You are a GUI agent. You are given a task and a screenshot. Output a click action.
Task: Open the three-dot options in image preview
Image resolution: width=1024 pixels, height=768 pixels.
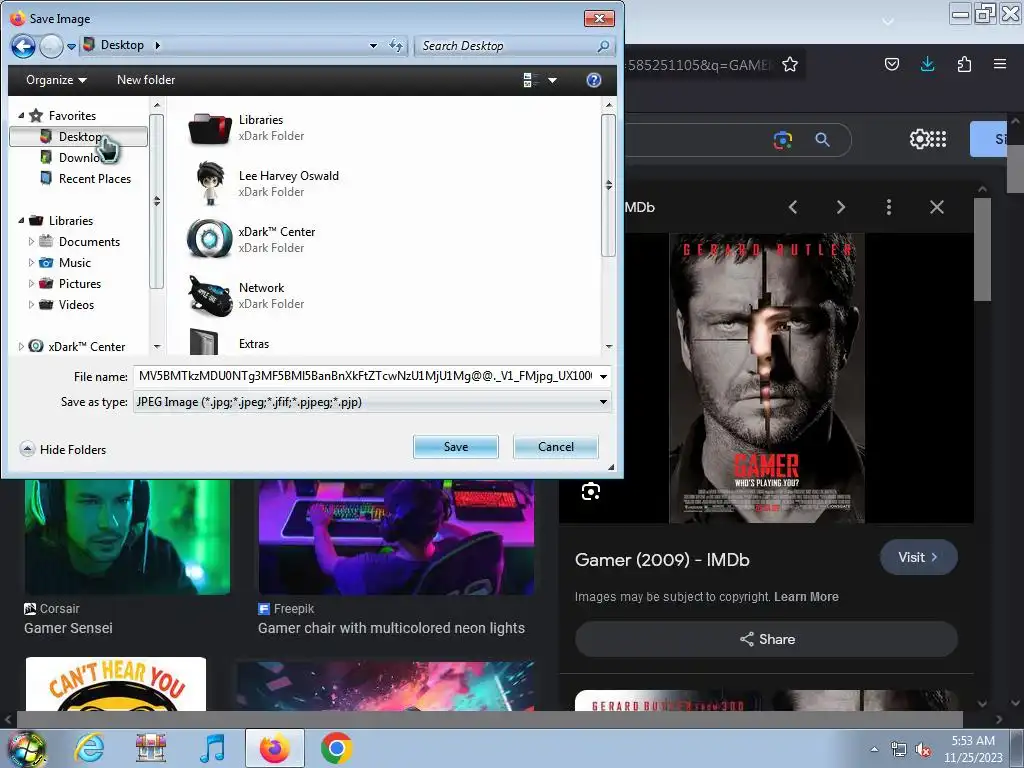click(888, 207)
